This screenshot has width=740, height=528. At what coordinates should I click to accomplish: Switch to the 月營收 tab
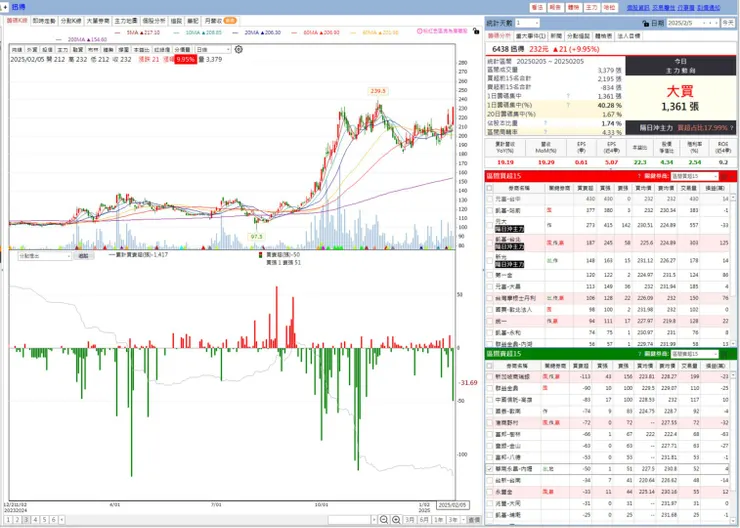point(220,21)
